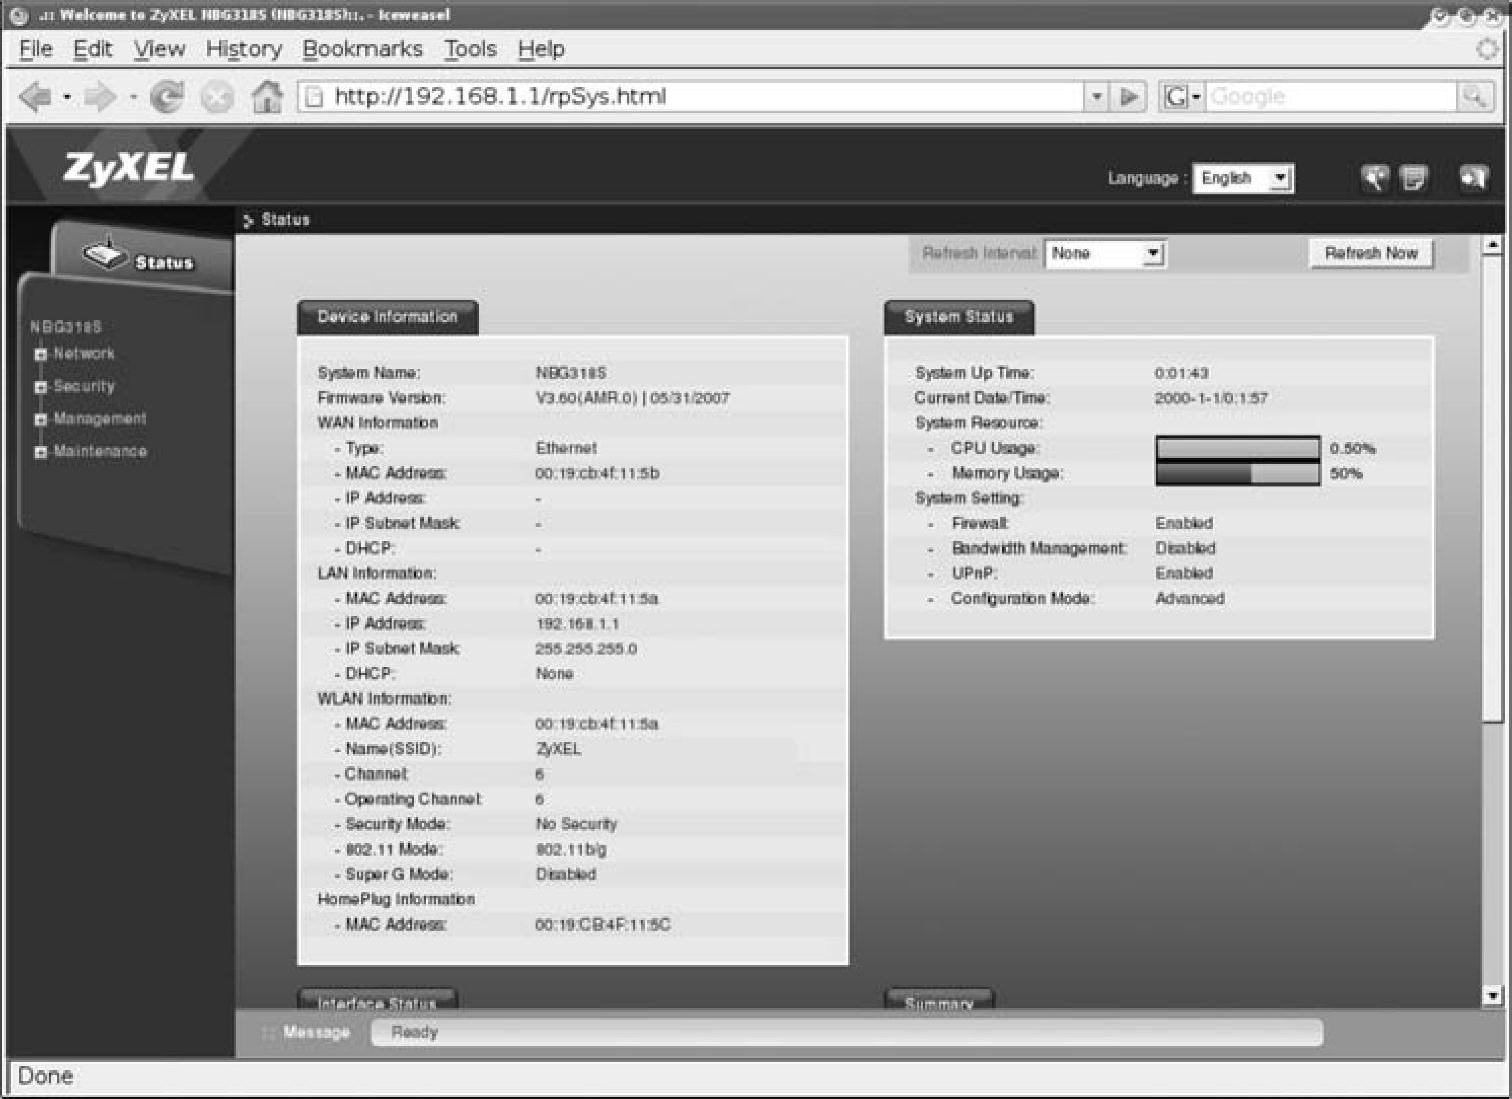Open the ZyXEL wizard icon
This screenshot has width=1512, height=1099.
click(x=1376, y=178)
